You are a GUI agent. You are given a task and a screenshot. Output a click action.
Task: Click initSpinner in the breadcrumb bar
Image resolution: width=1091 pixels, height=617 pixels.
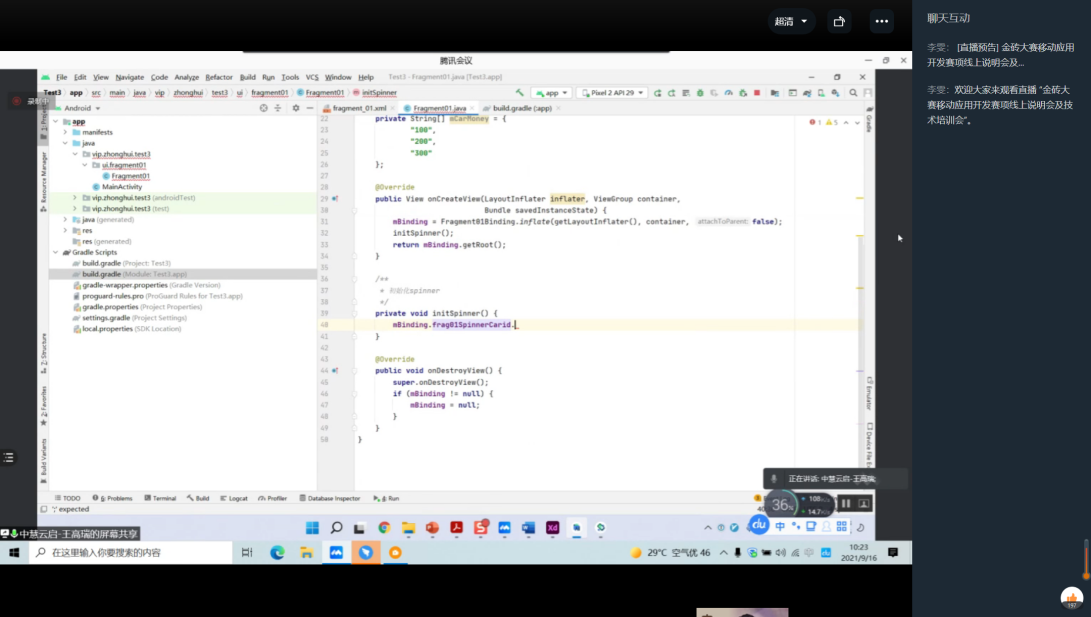click(379, 93)
